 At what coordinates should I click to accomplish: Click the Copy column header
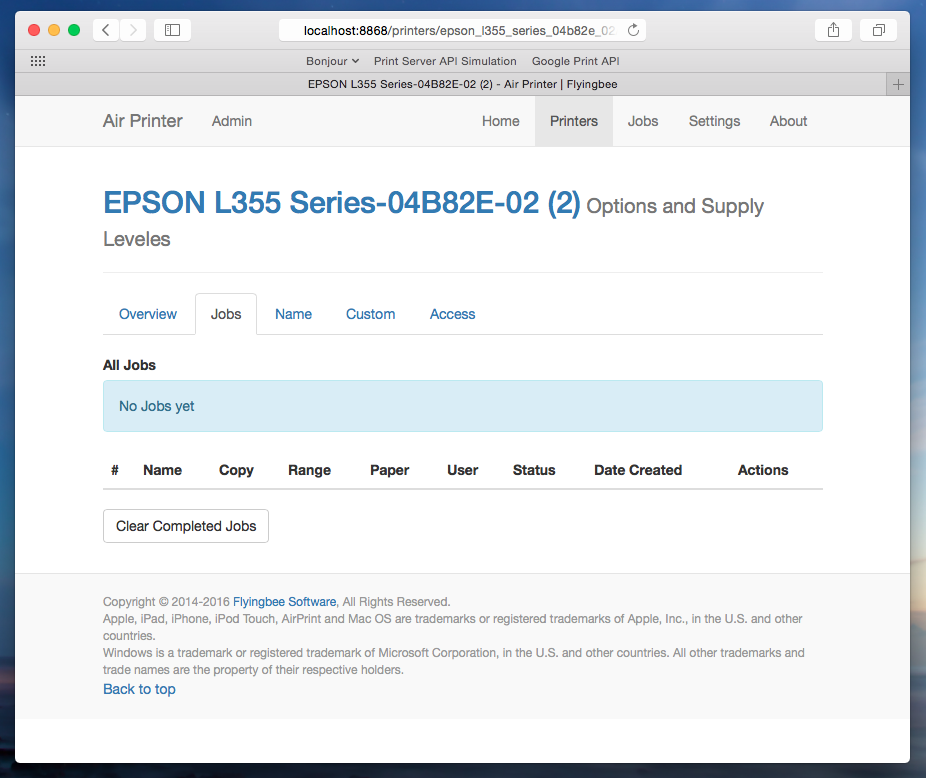(236, 470)
